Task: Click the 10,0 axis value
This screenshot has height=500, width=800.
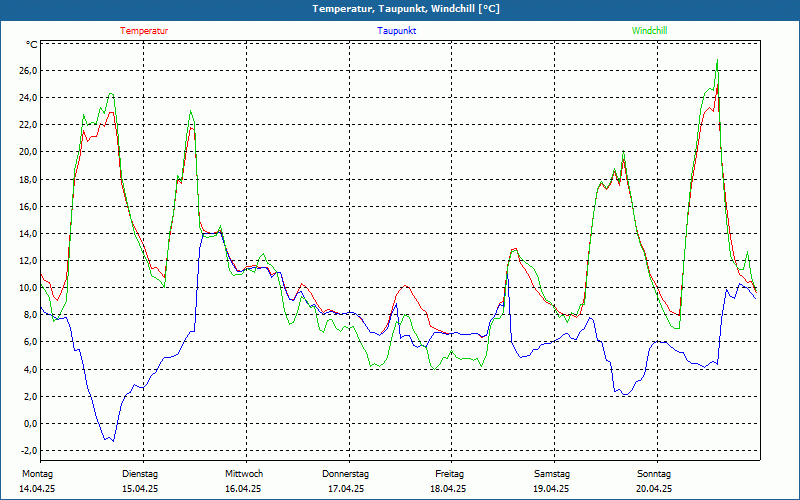Action: click(28, 287)
